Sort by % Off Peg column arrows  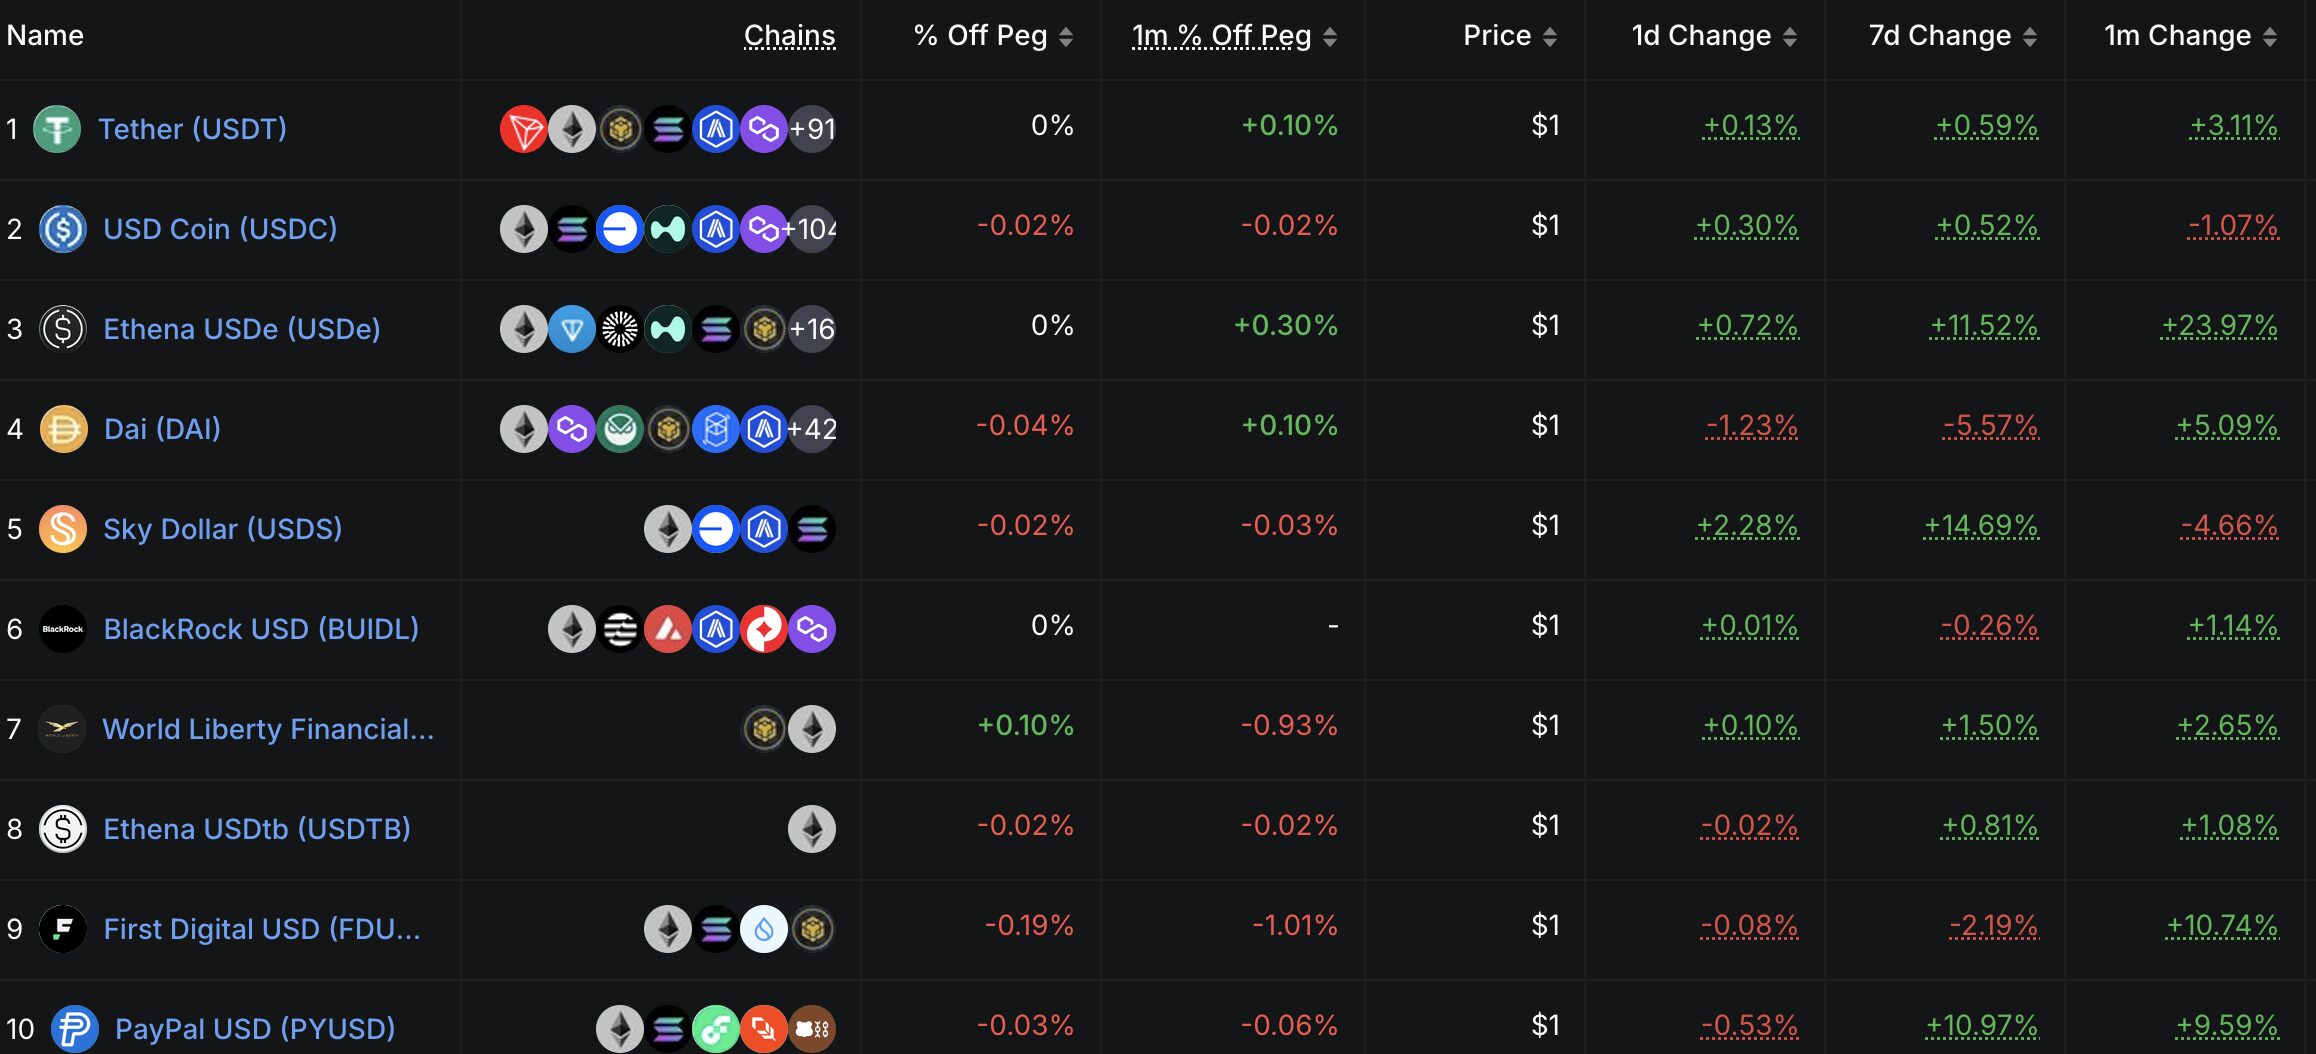tap(1066, 37)
